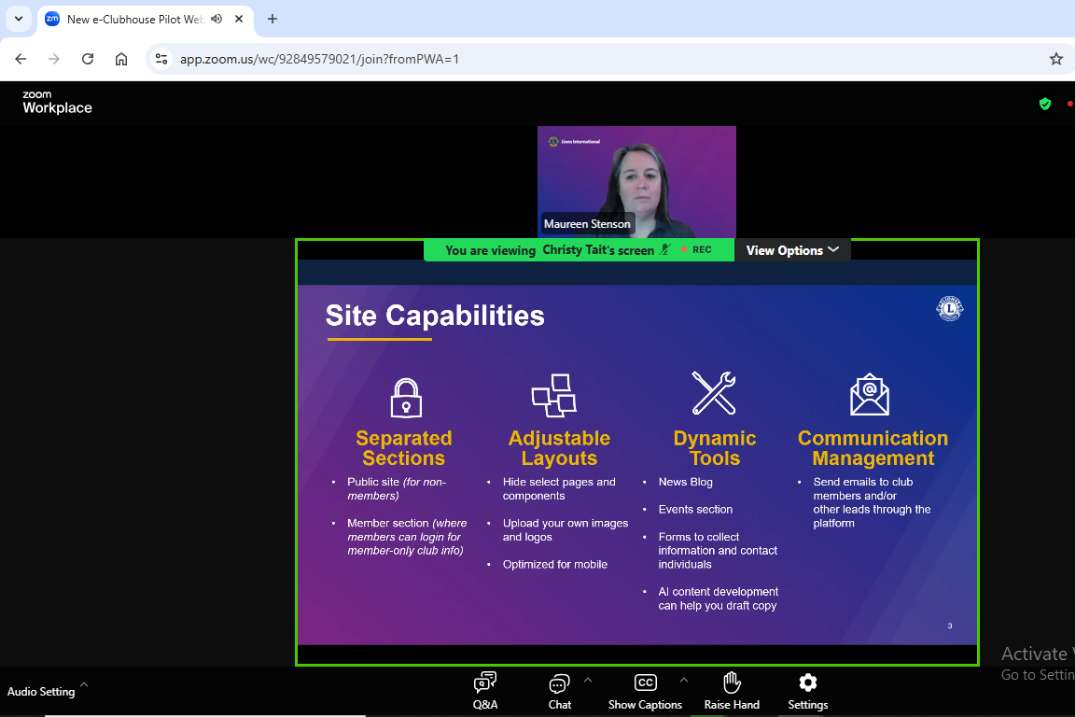Open the Q&A panel

[x=485, y=690]
